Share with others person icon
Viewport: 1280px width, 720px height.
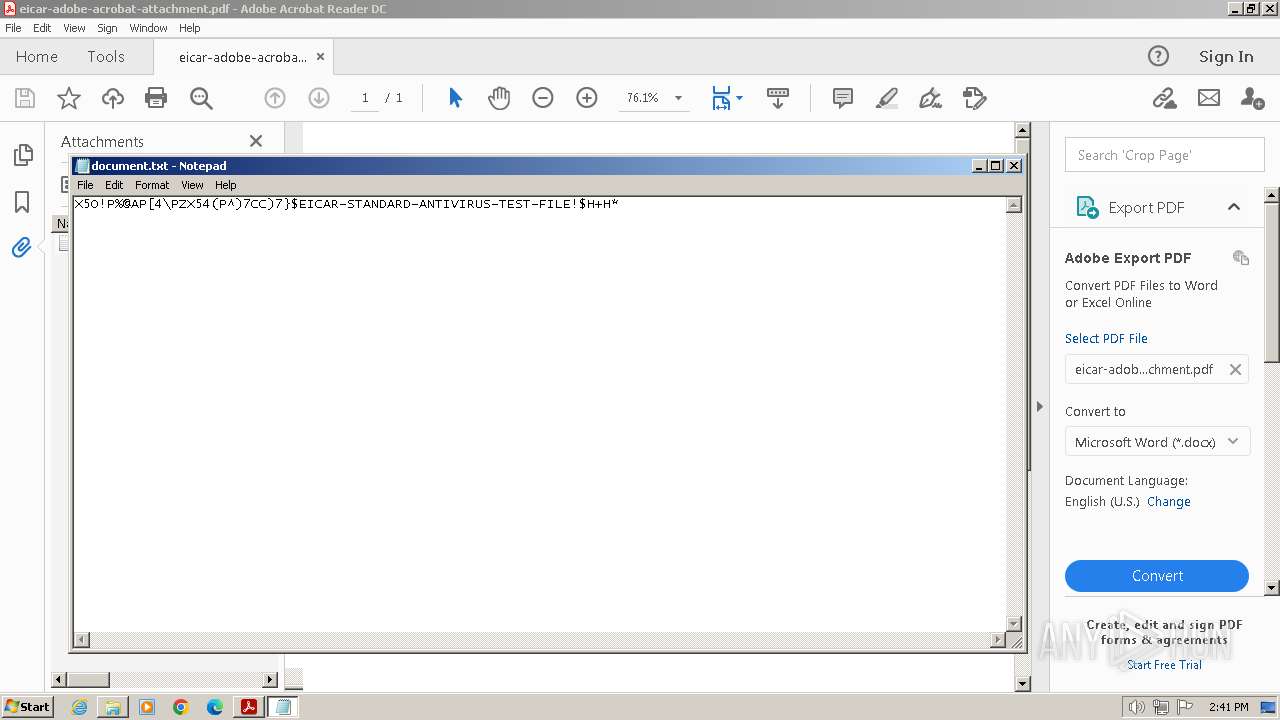pos(1252,98)
